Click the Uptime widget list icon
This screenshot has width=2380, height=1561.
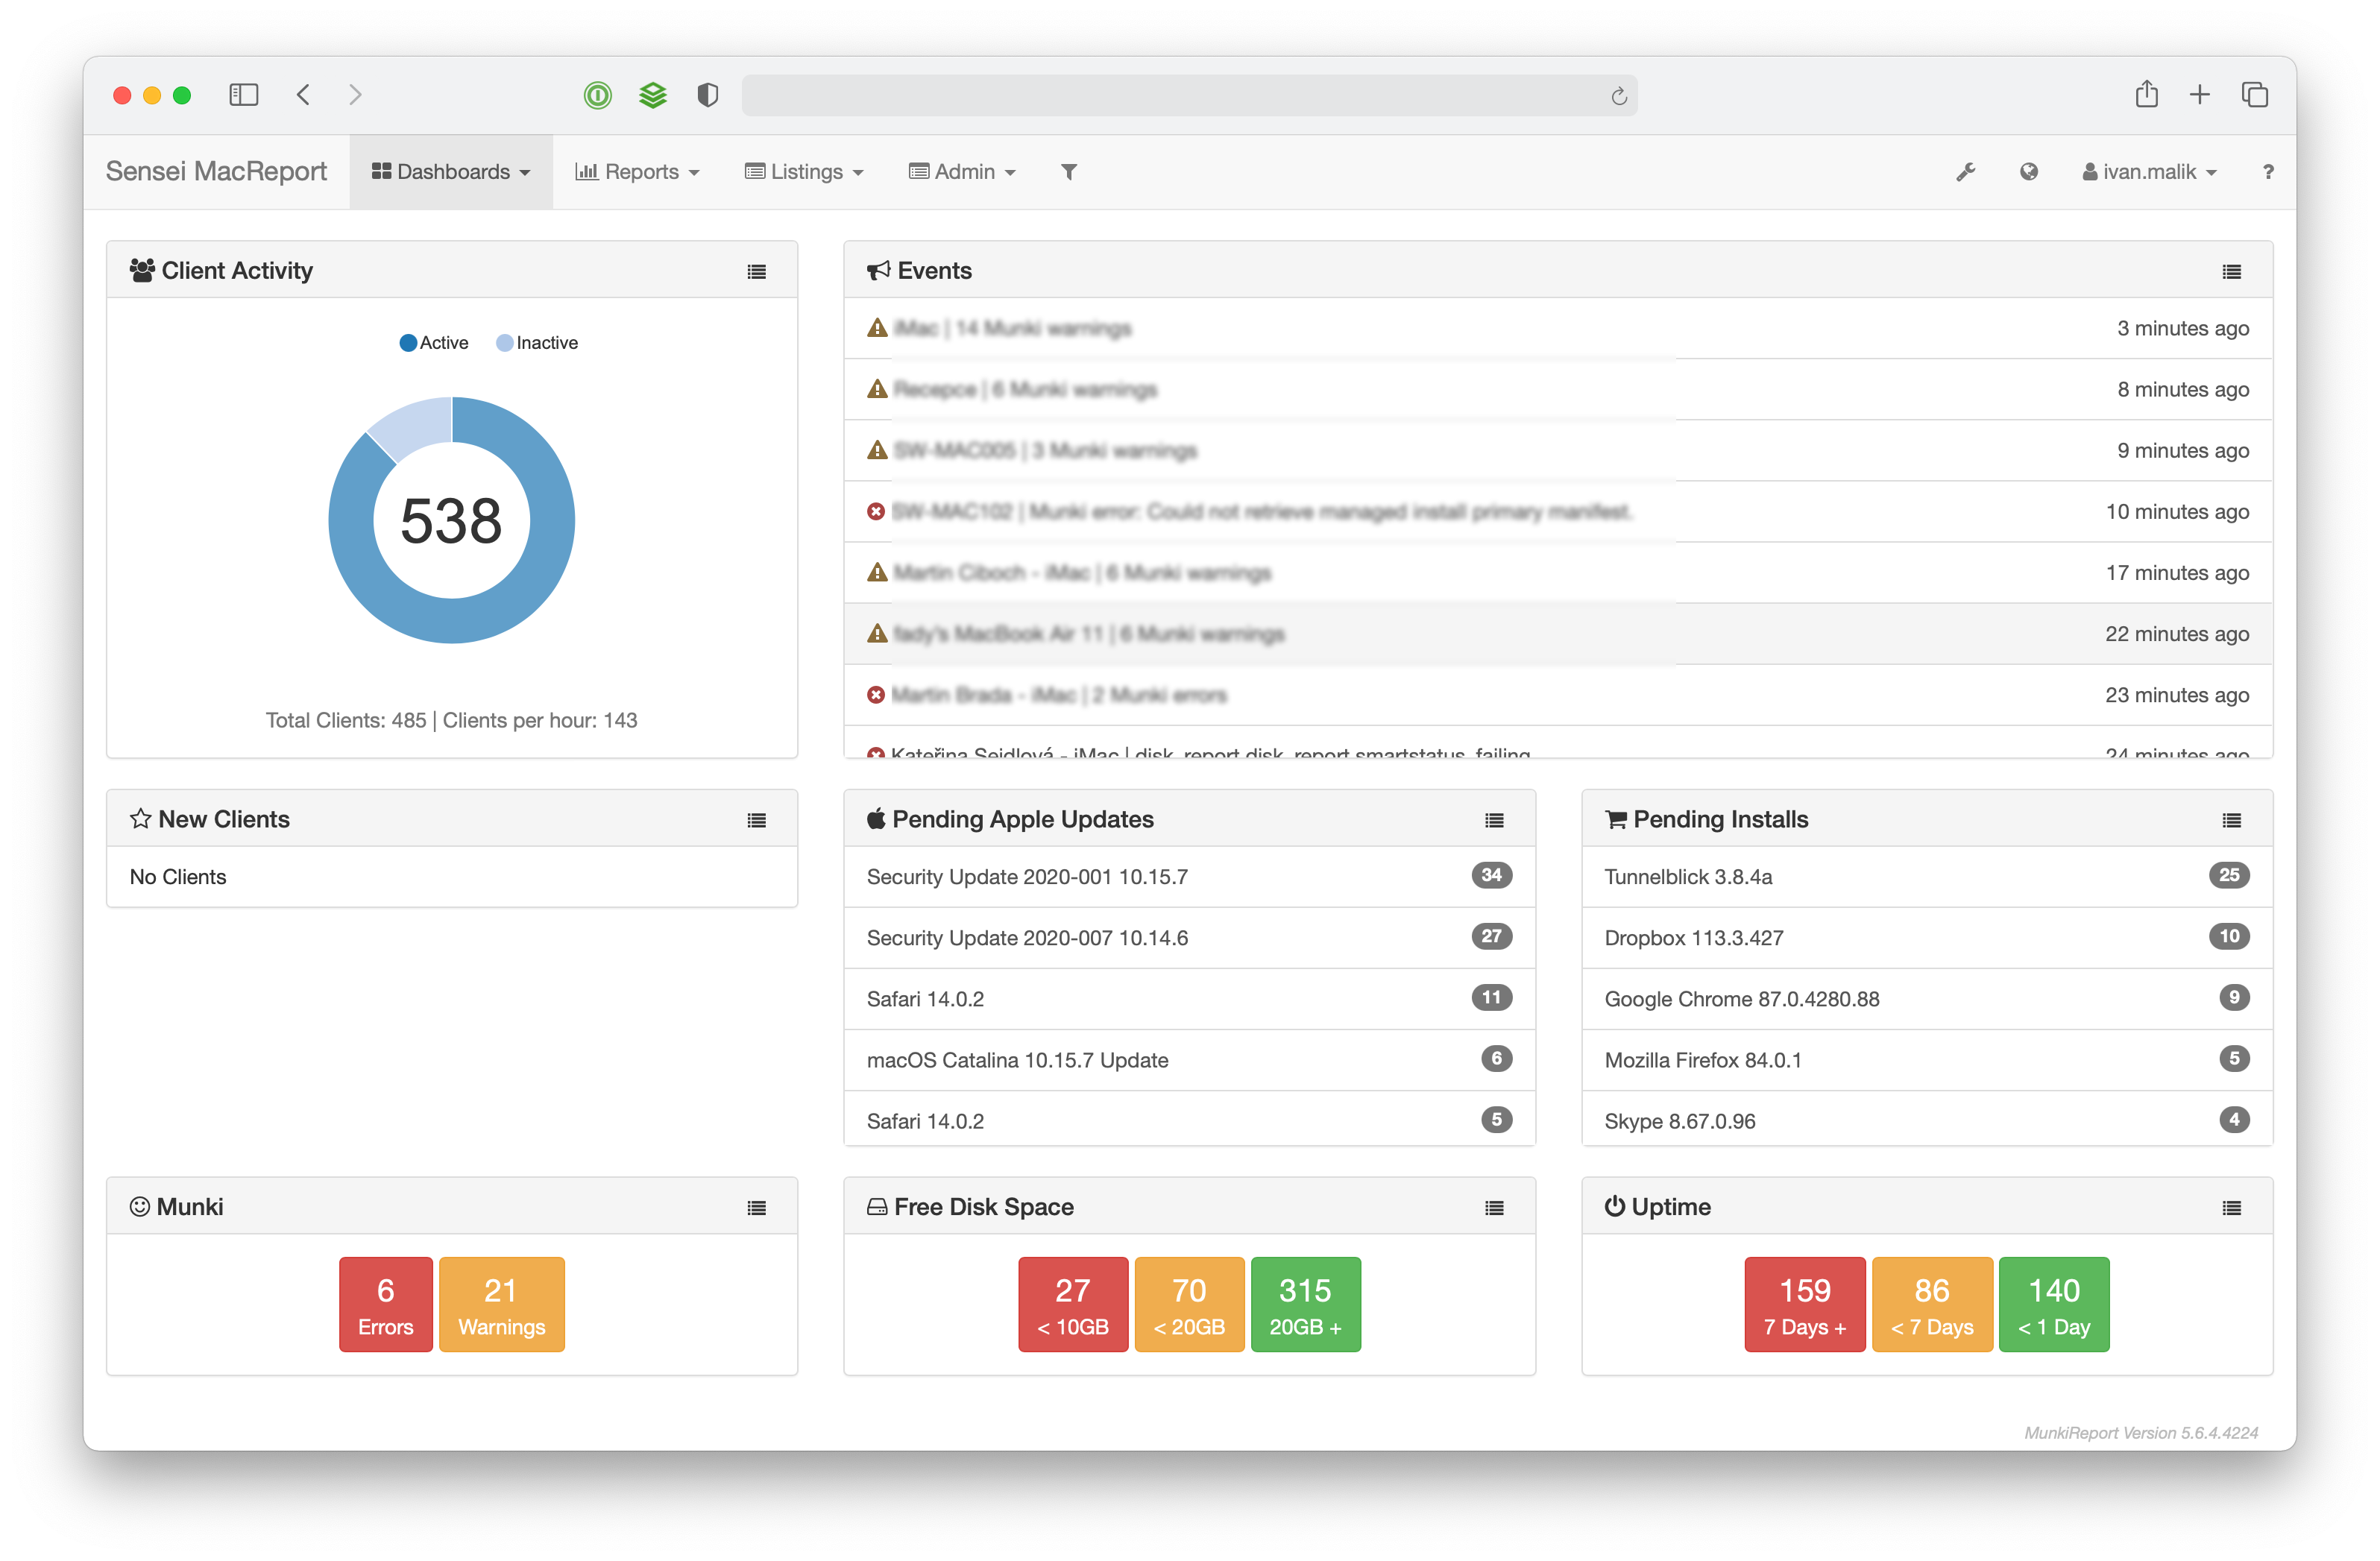[2231, 1208]
